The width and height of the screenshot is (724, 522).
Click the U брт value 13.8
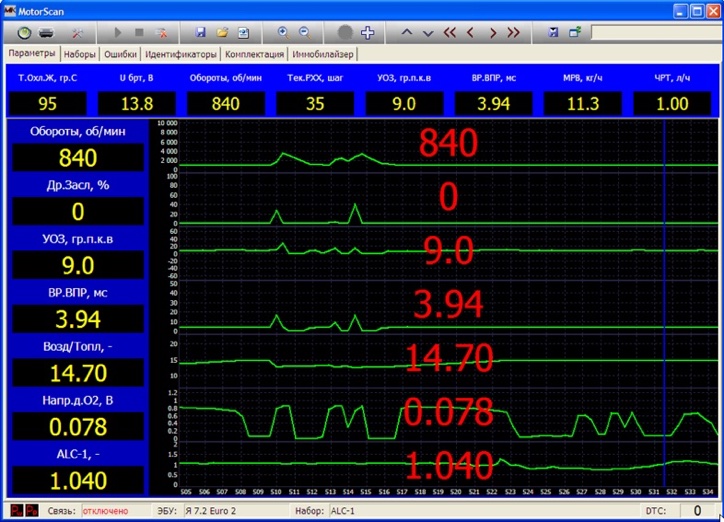(x=137, y=103)
